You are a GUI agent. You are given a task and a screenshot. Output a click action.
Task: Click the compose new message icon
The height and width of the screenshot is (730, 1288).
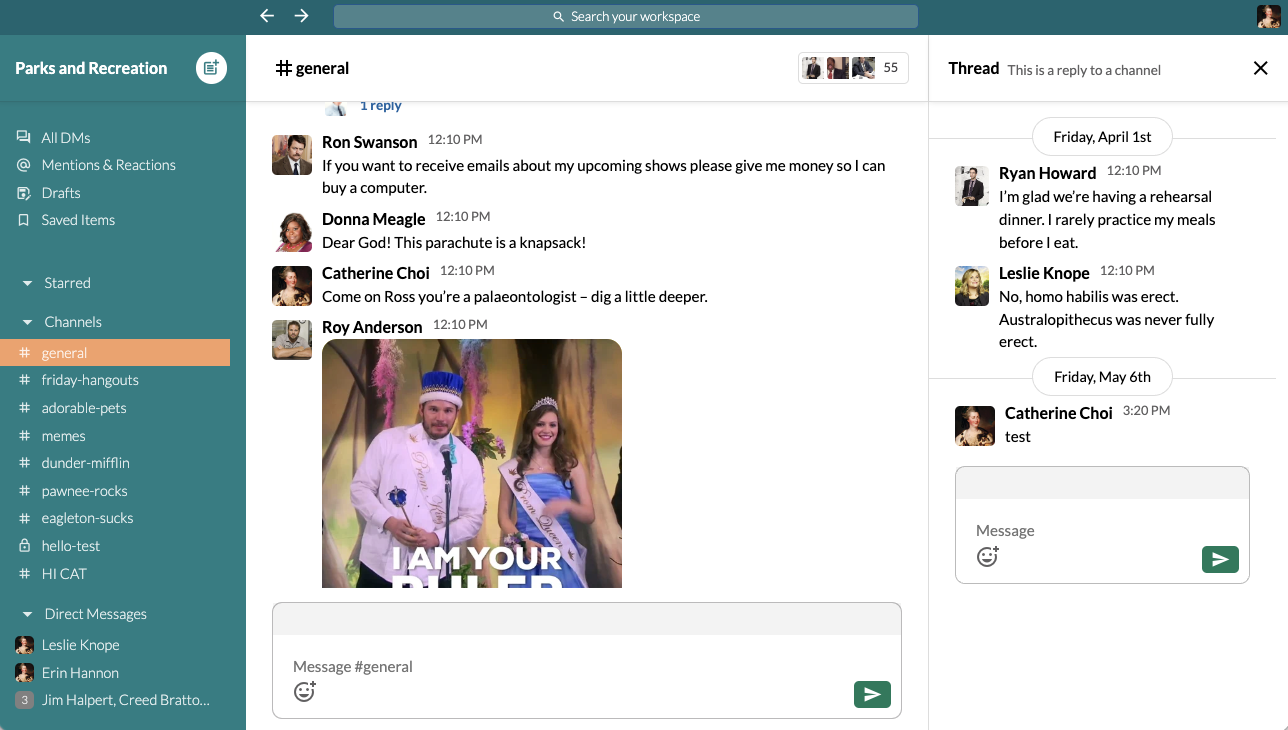click(211, 68)
